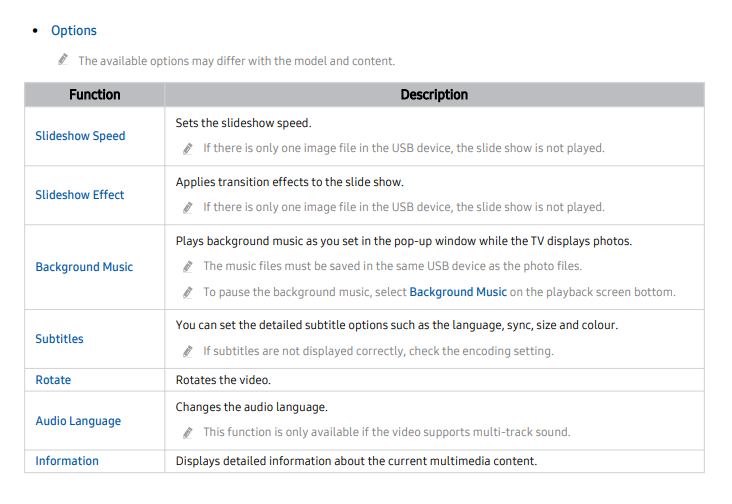Click the Information function link
This screenshot has height=504, width=732.
point(67,461)
